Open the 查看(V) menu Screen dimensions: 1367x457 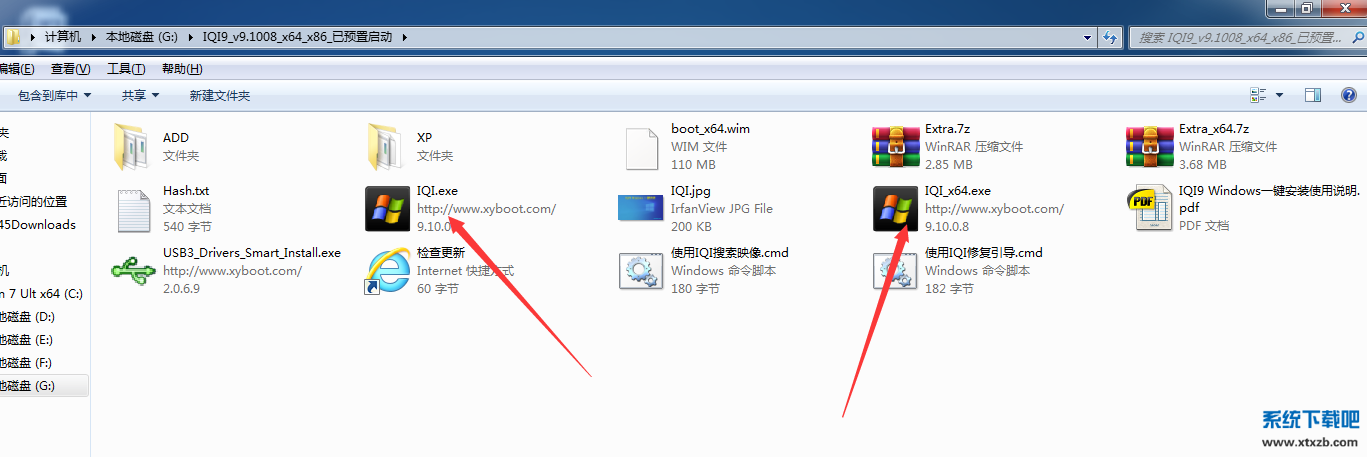pos(70,69)
